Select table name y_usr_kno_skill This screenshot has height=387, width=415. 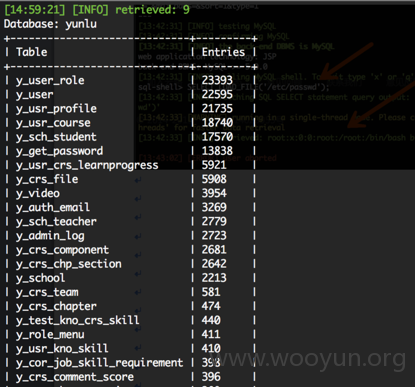[62, 349]
